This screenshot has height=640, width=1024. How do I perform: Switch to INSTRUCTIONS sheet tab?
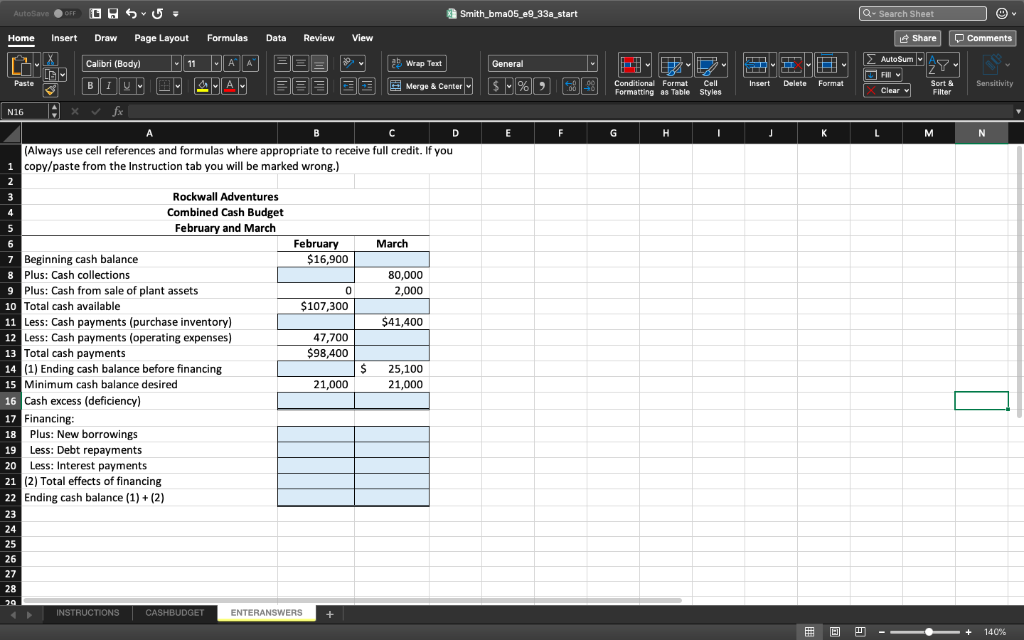tap(88, 613)
